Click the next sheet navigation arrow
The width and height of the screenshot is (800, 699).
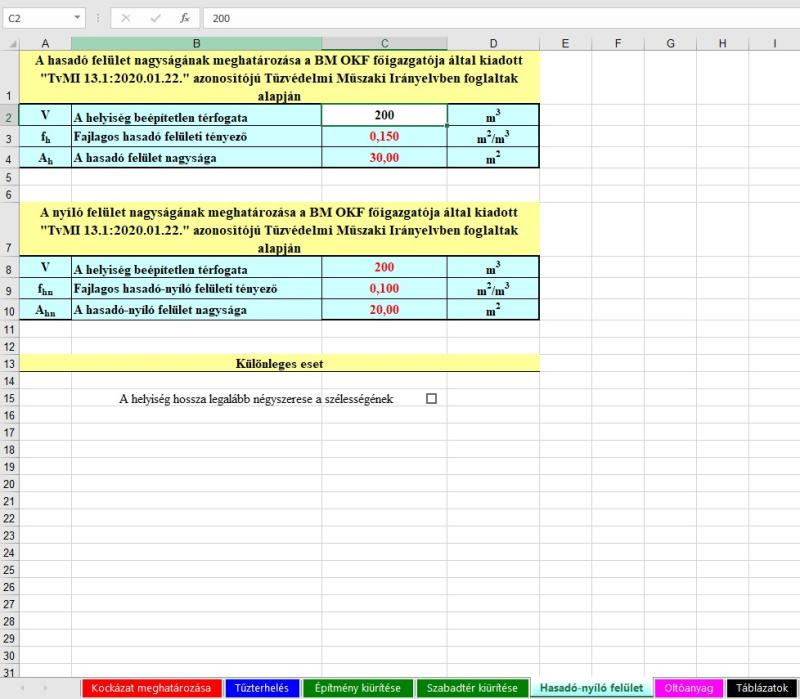(45, 688)
